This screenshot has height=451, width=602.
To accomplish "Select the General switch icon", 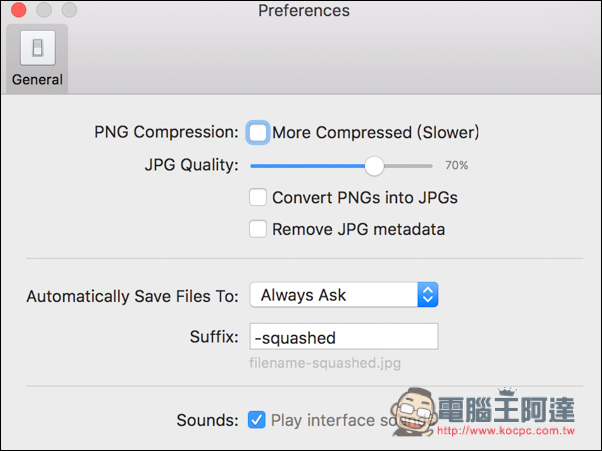I will (x=38, y=48).
